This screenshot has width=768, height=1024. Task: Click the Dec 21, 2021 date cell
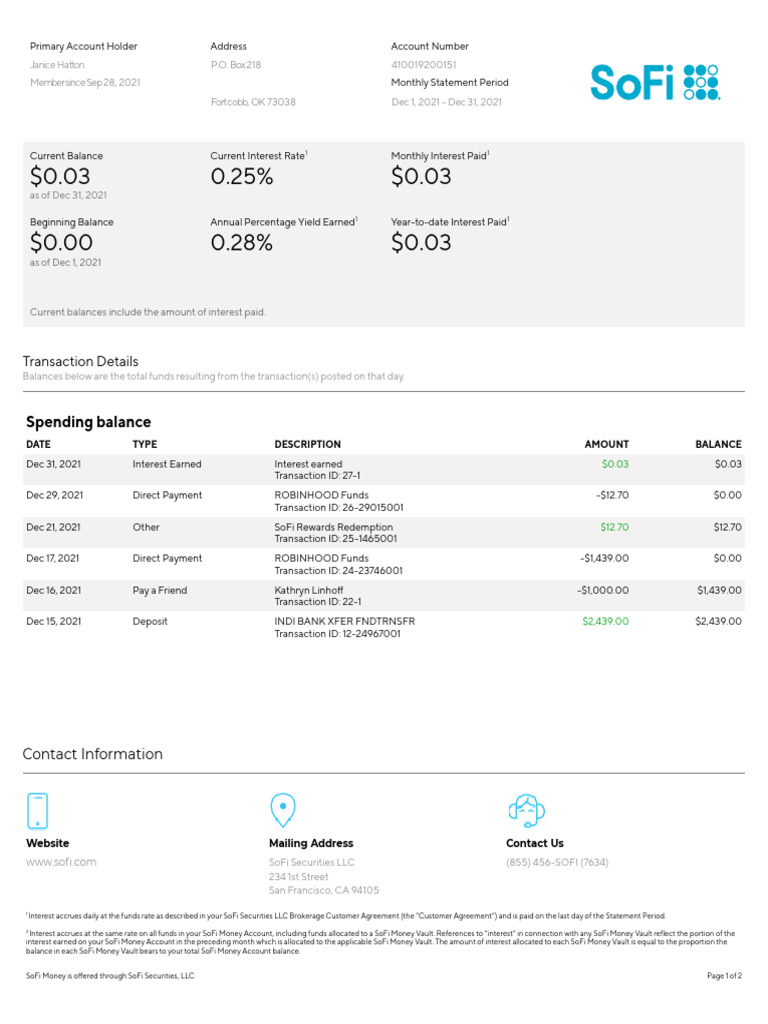tap(54, 527)
